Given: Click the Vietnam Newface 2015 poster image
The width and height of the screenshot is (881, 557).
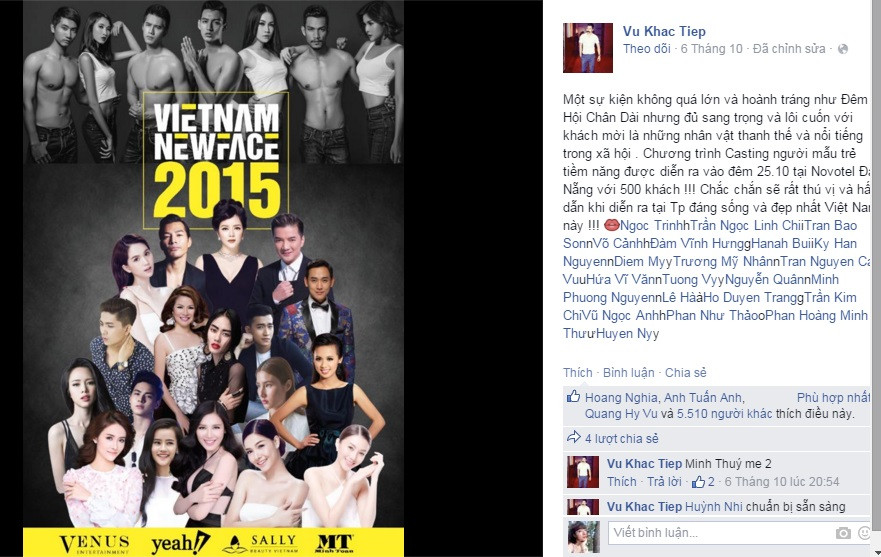Looking at the screenshot, I should [x=214, y=278].
